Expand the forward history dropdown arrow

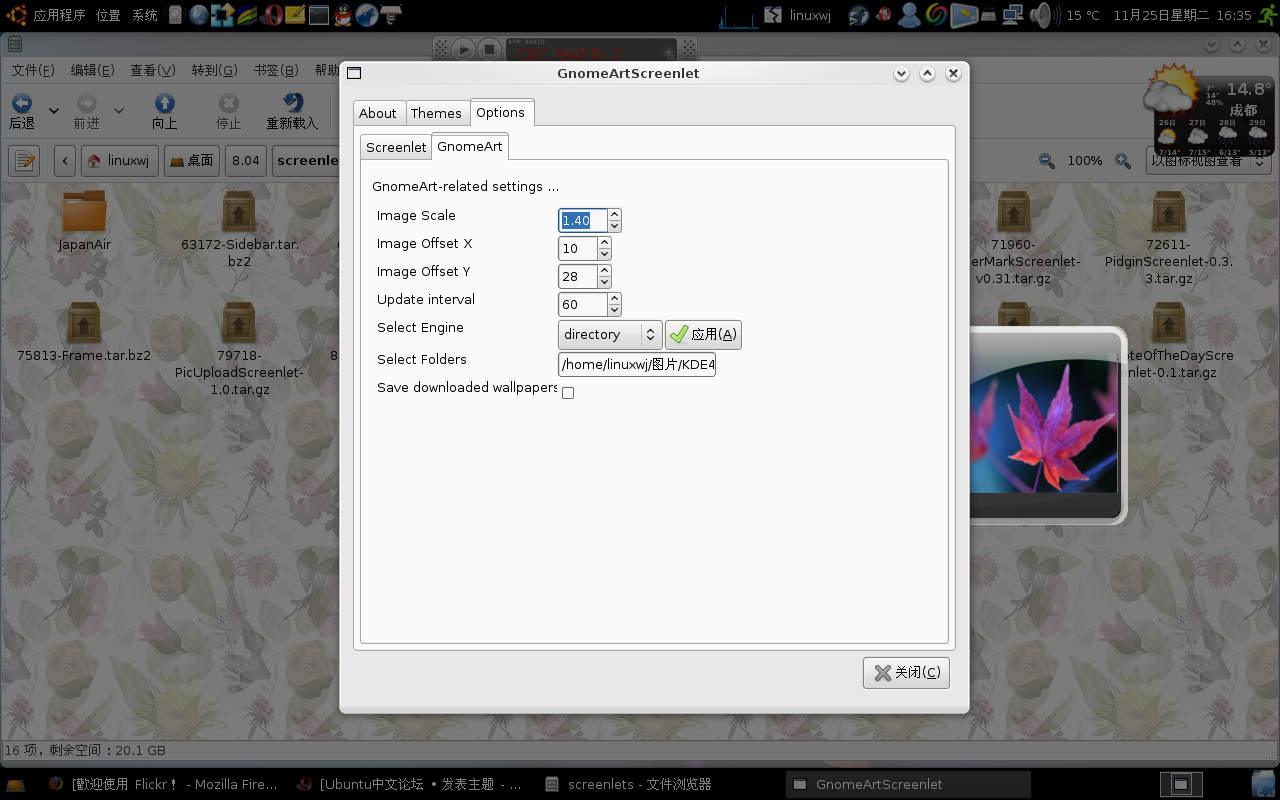coord(118,111)
